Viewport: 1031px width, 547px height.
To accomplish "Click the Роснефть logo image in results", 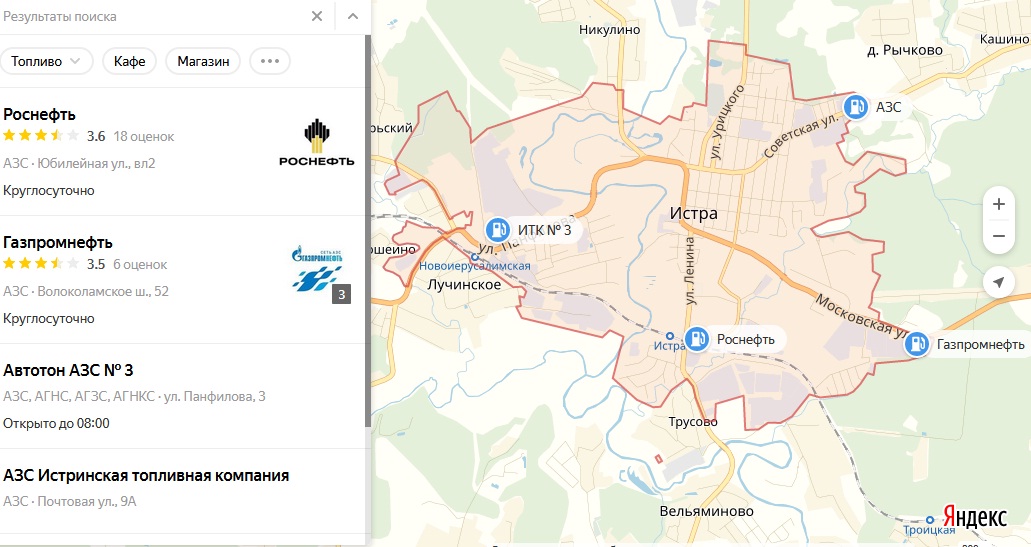I will 317,142.
